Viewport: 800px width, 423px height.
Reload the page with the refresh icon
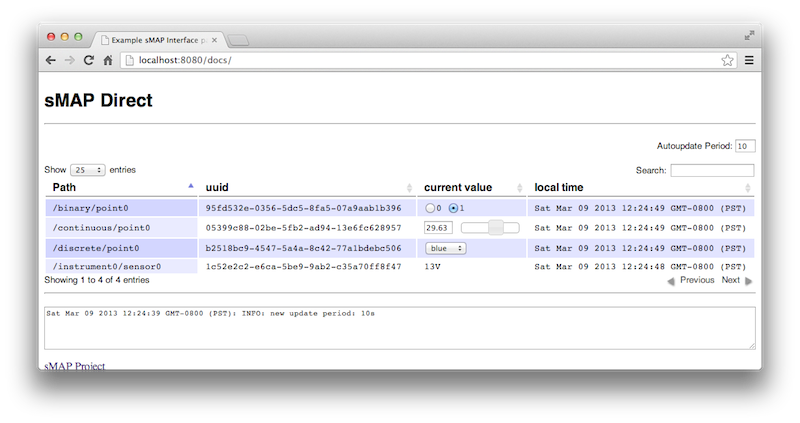tap(89, 60)
